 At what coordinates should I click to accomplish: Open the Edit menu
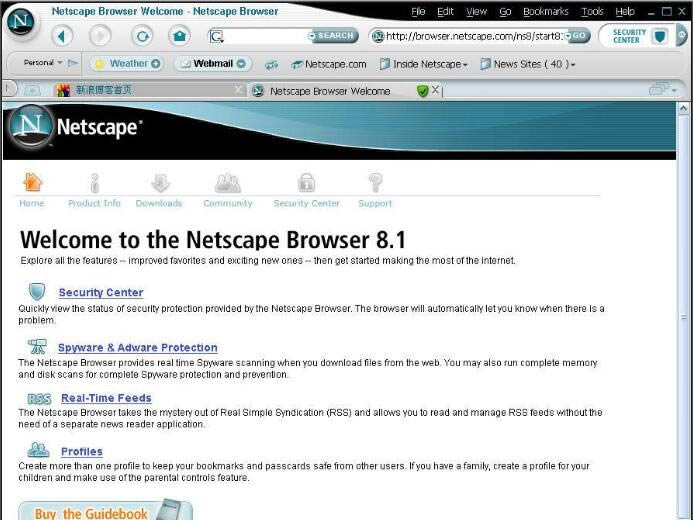(x=445, y=12)
